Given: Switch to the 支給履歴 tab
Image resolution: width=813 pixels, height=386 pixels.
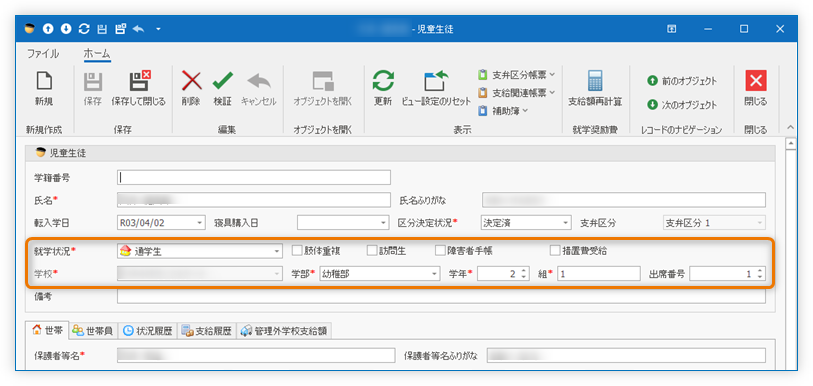Looking at the screenshot, I should point(207,331).
